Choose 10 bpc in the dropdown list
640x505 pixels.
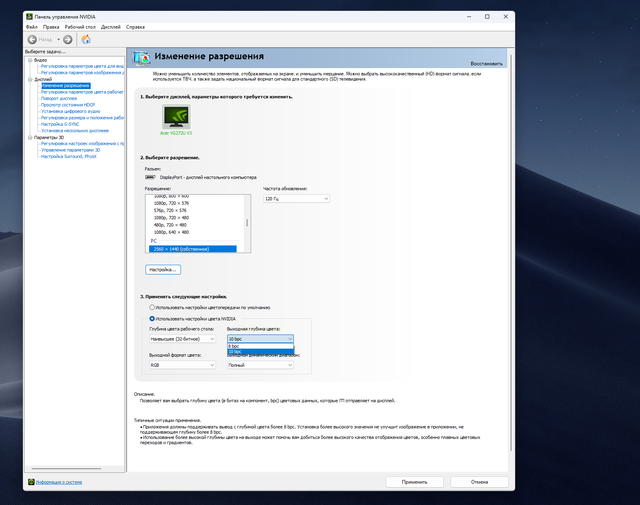[x=260, y=351]
